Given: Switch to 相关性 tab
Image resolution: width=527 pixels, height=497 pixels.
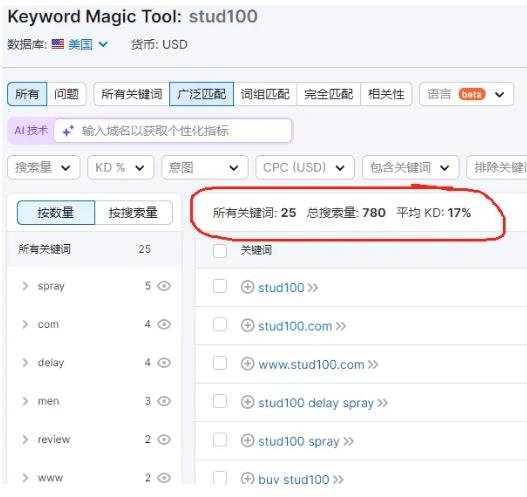Looking at the screenshot, I should point(386,94).
